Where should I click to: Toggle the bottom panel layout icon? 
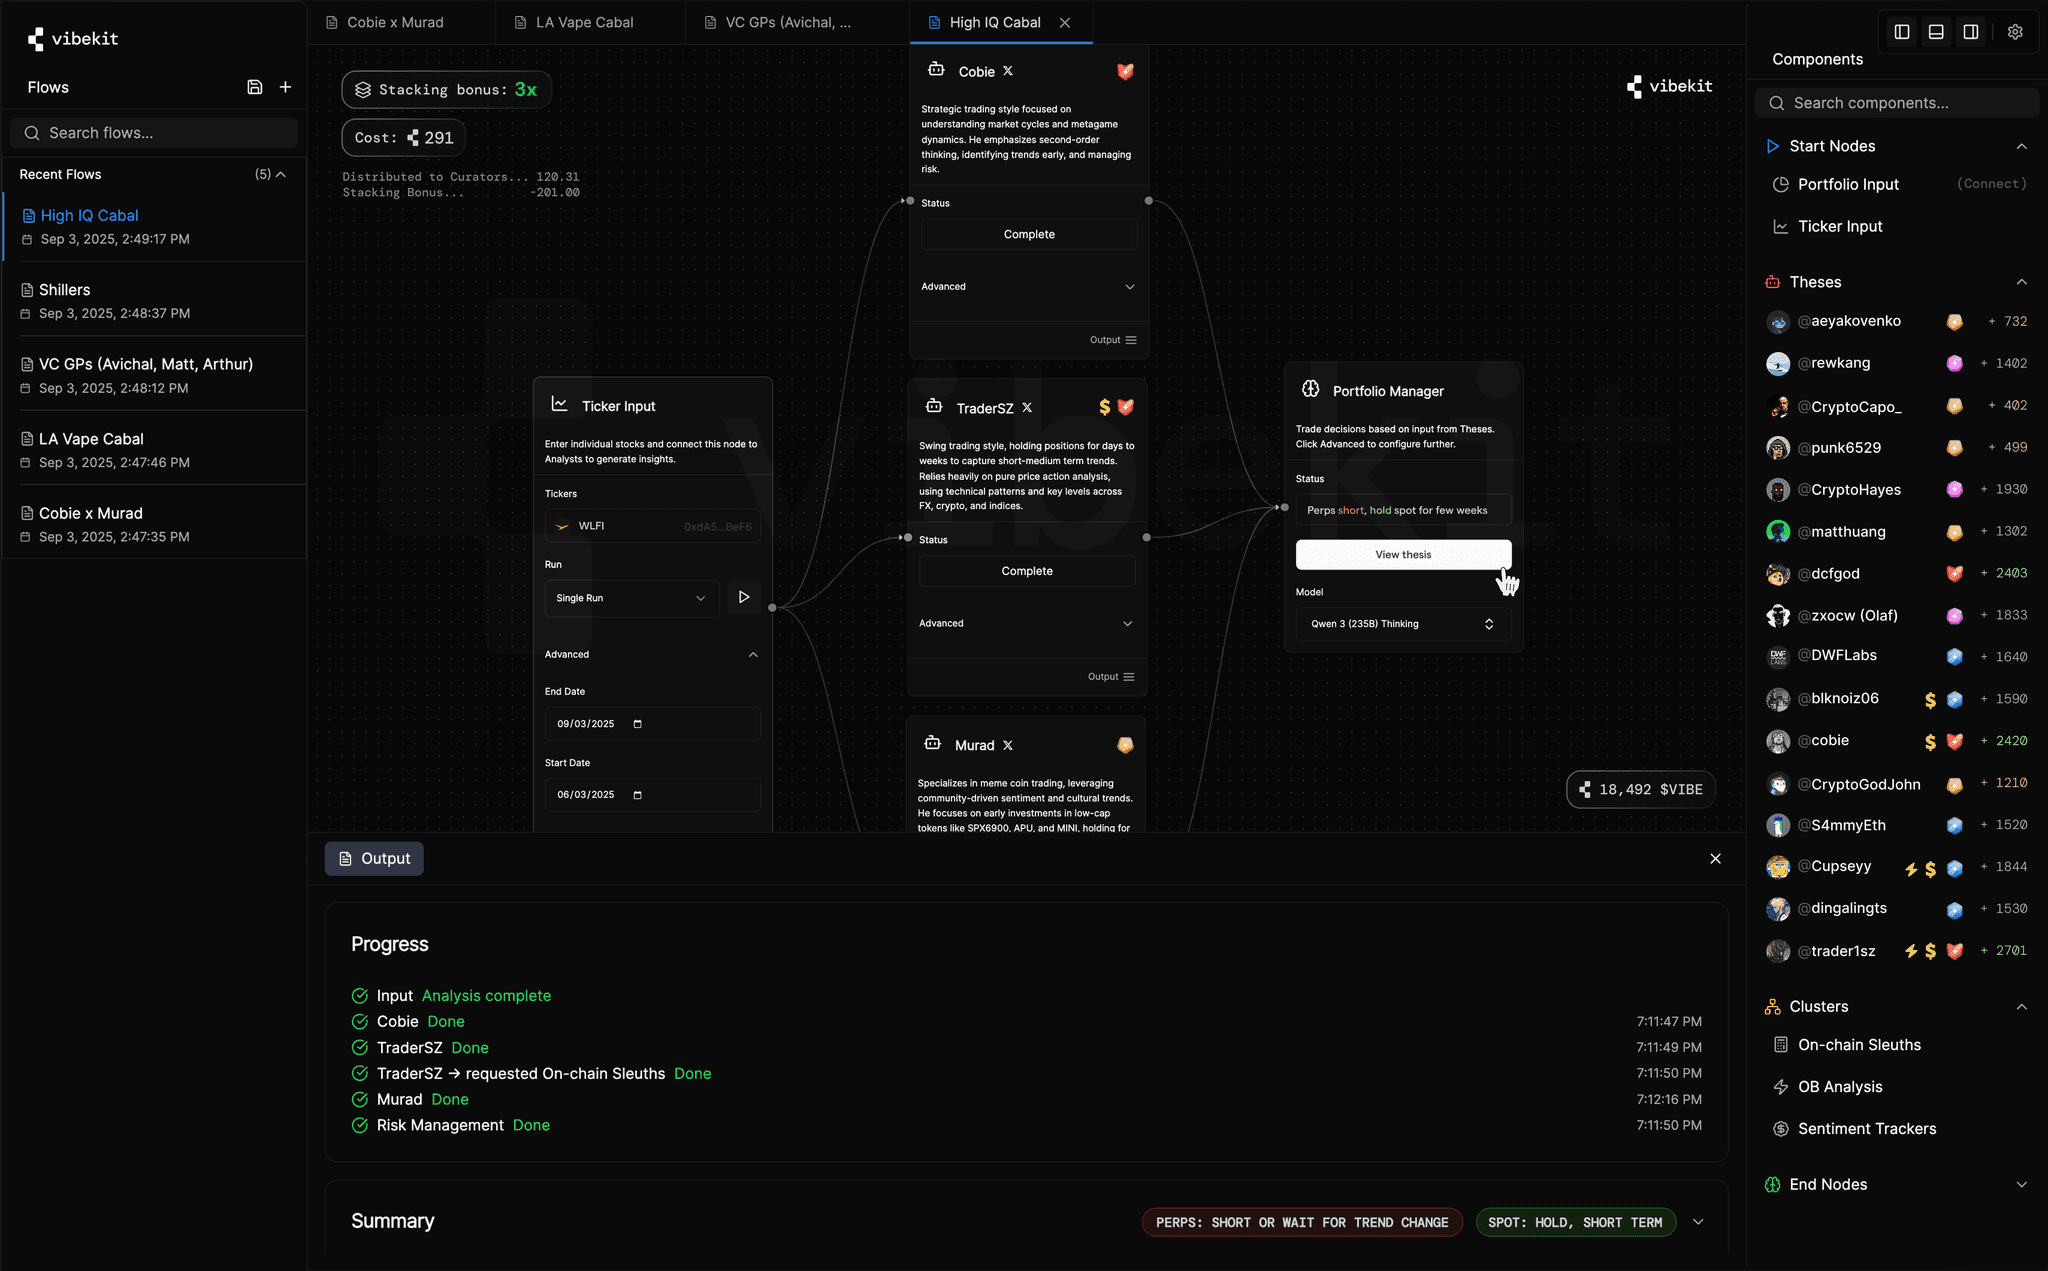1936,32
